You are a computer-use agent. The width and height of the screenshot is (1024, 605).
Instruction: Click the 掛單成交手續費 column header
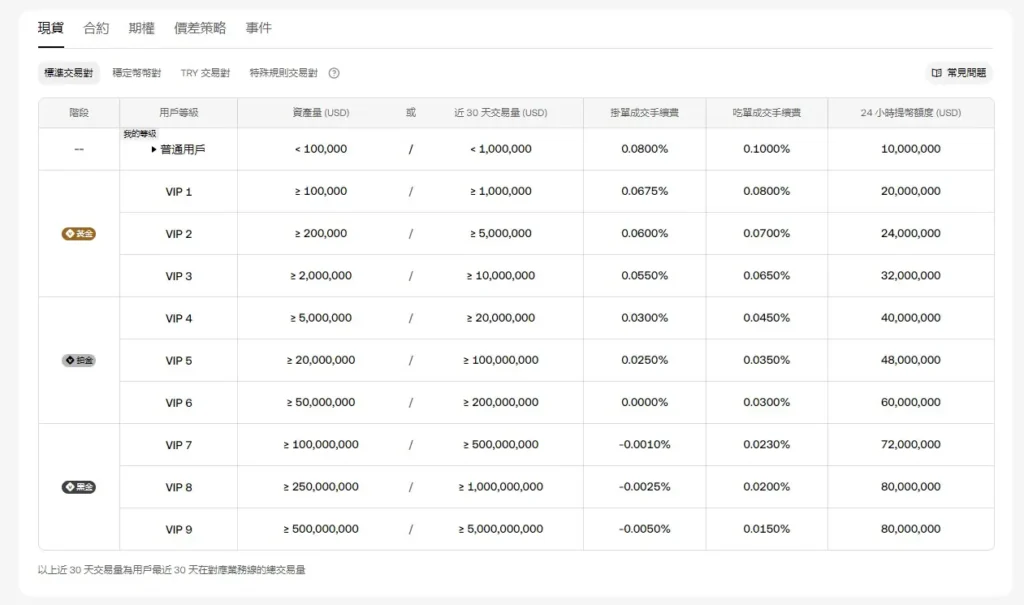tap(645, 112)
